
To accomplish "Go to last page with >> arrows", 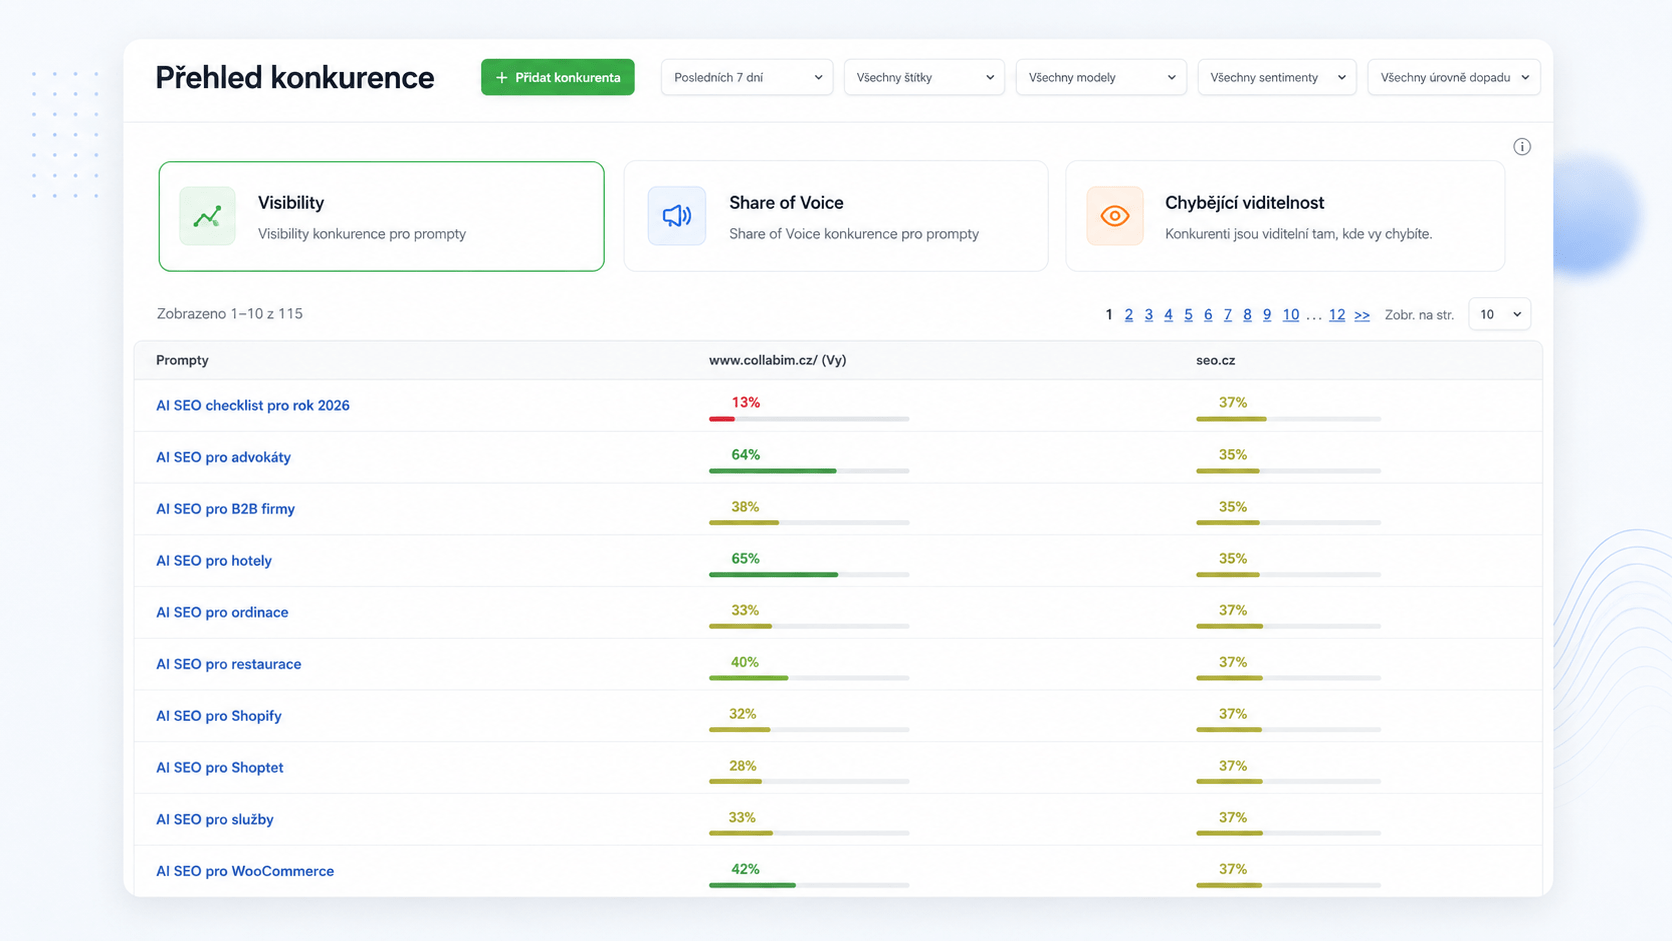I will point(1362,315).
